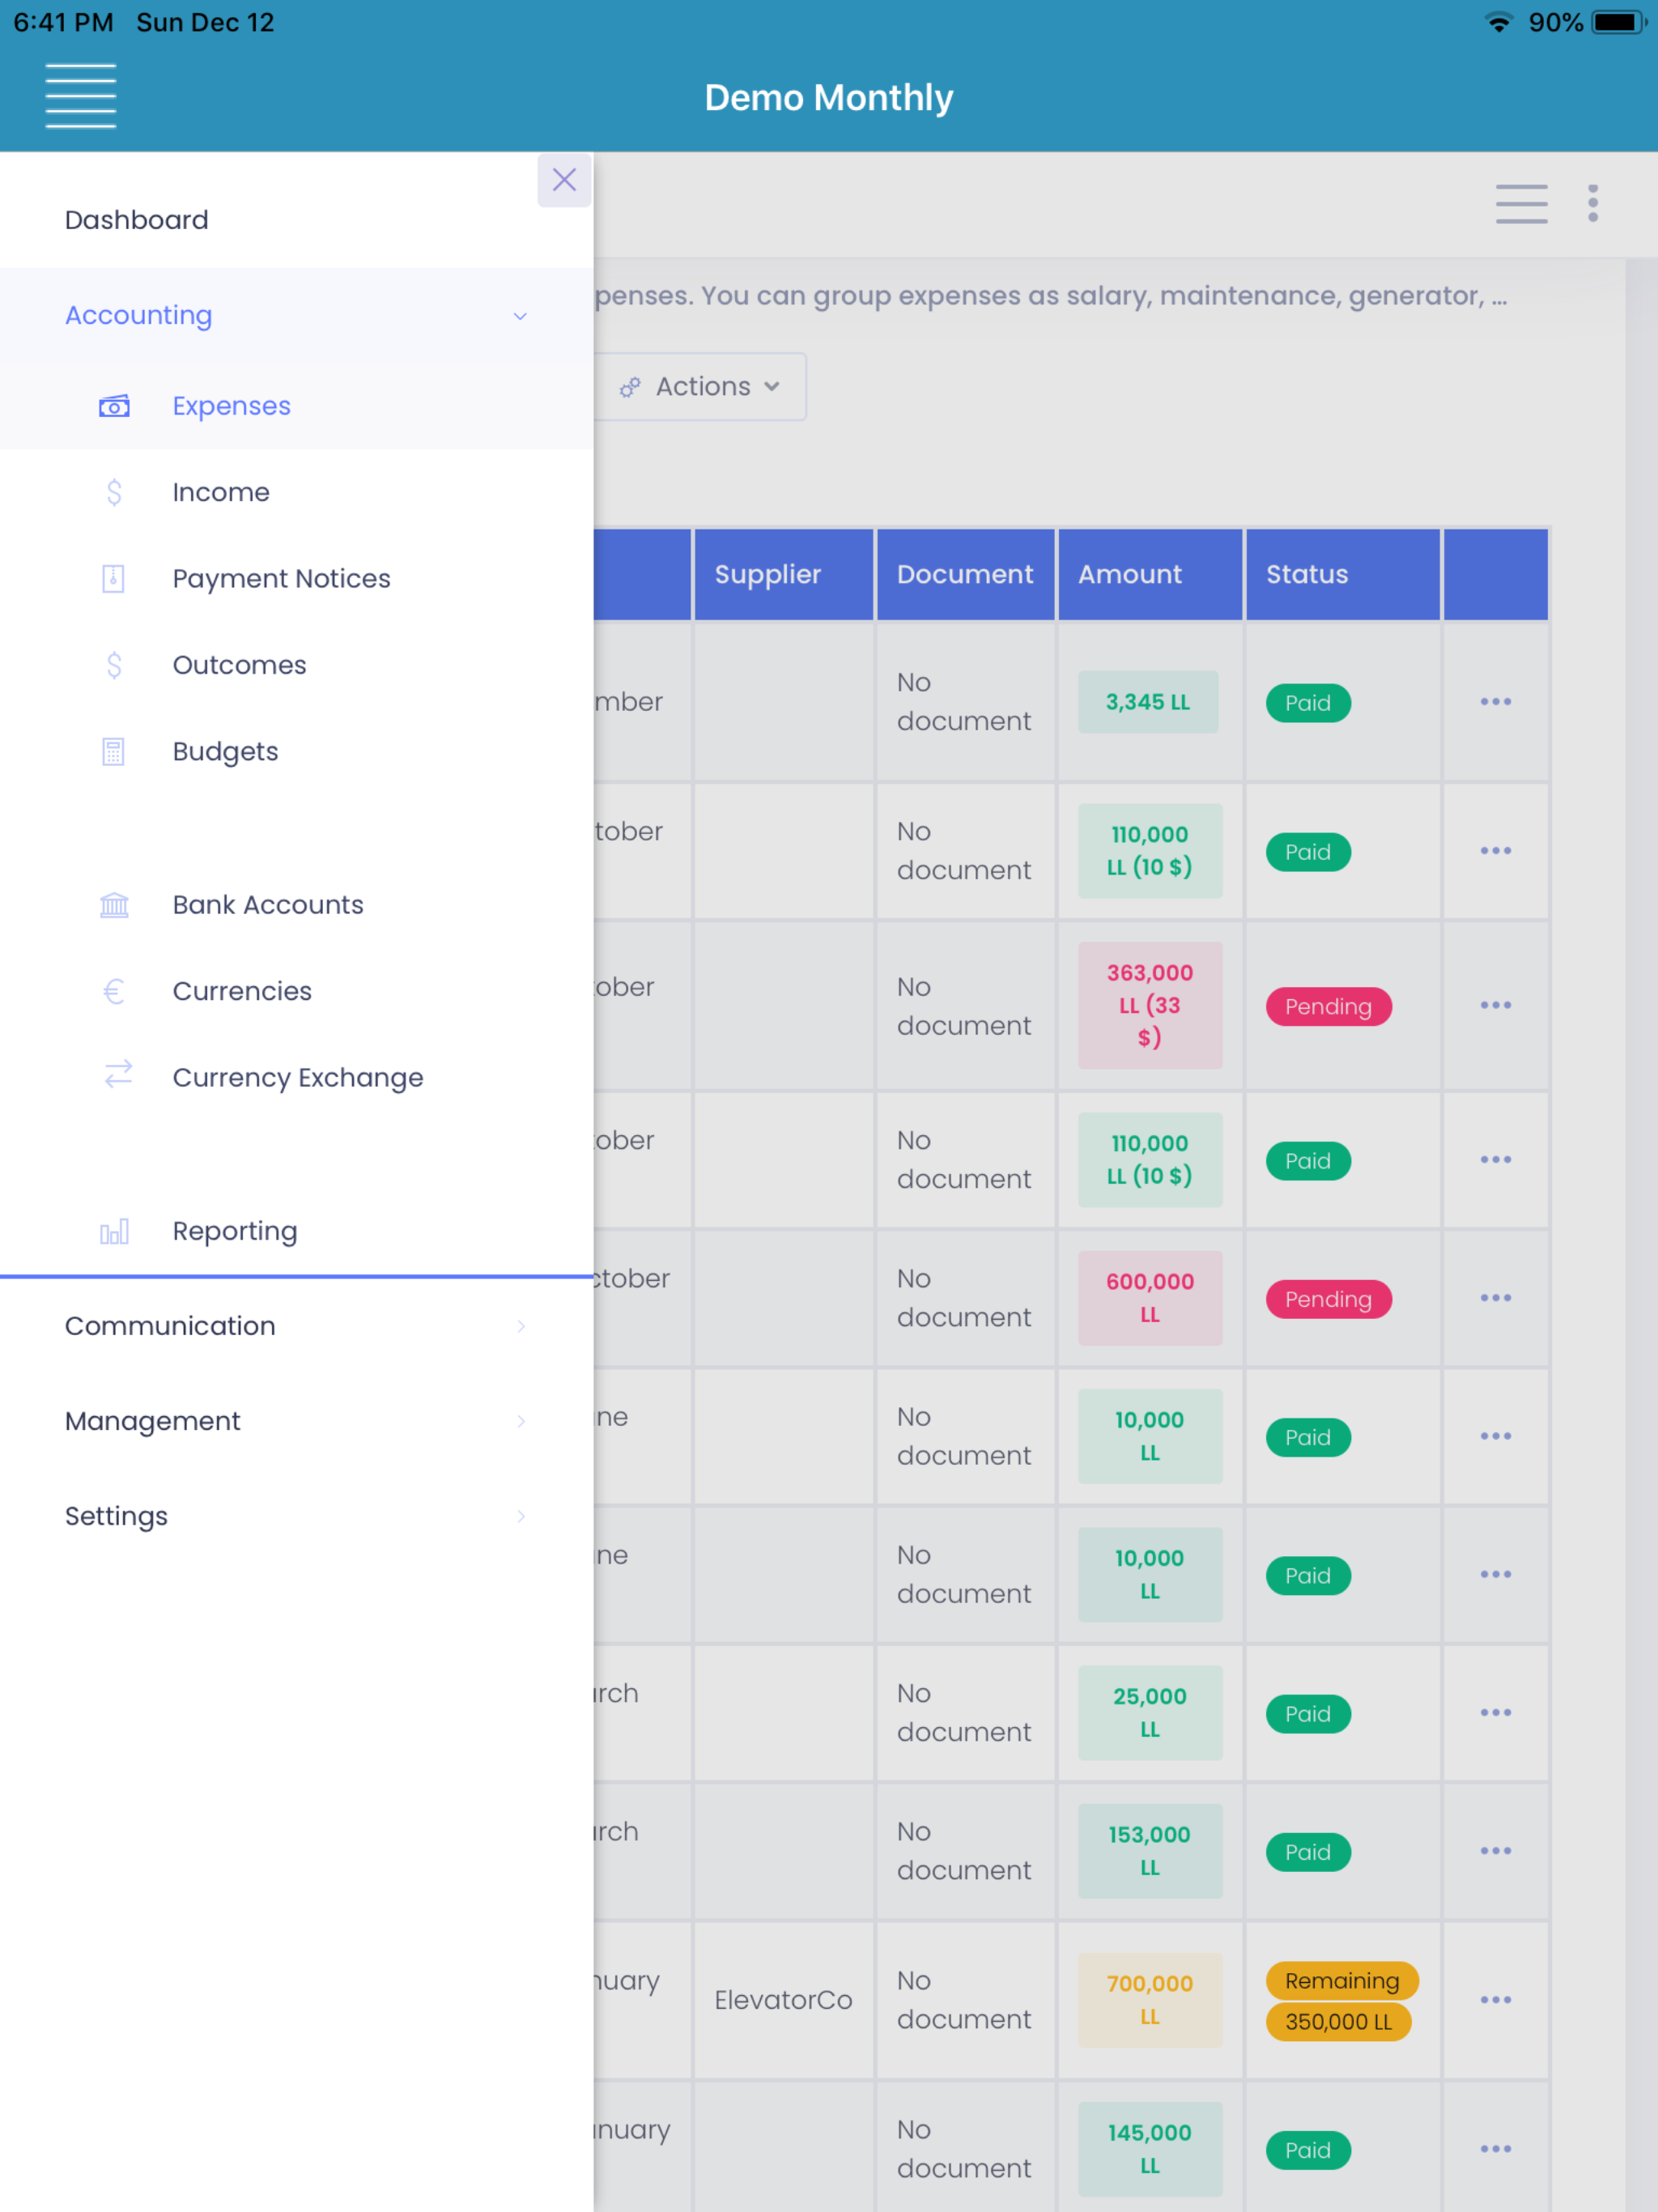Open the vertical three-dot options menu
This screenshot has width=1658, height=2212.
point(1593,203)
